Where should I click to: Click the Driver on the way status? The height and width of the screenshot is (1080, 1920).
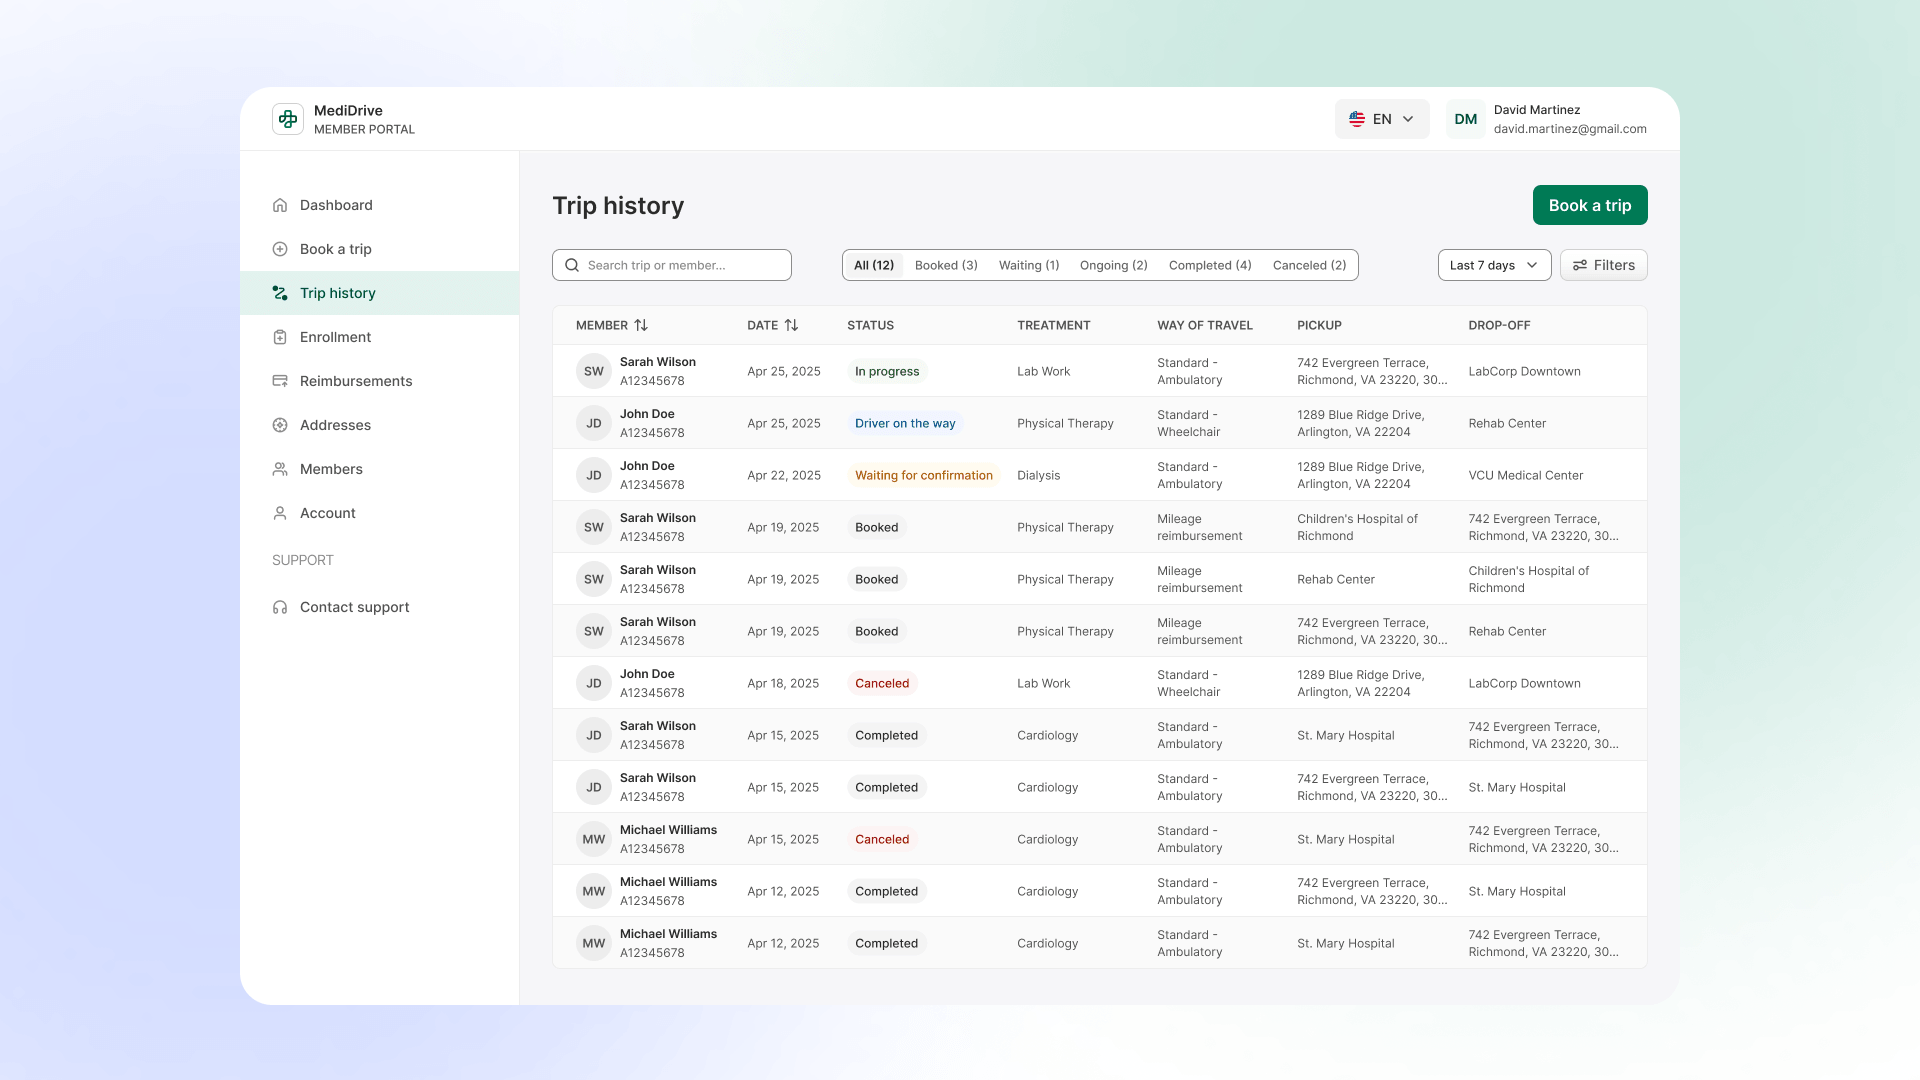pos(905,423)
